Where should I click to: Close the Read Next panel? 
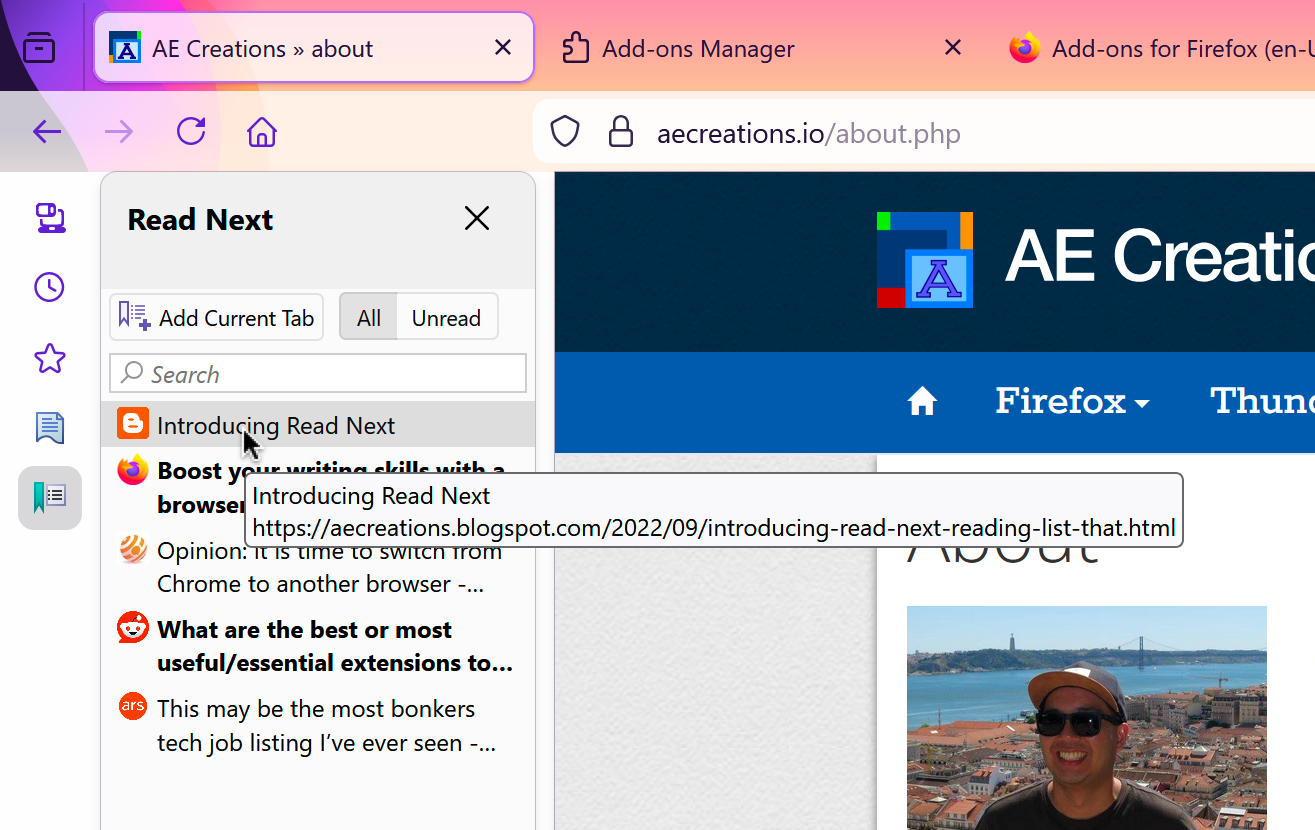(477, 218)
